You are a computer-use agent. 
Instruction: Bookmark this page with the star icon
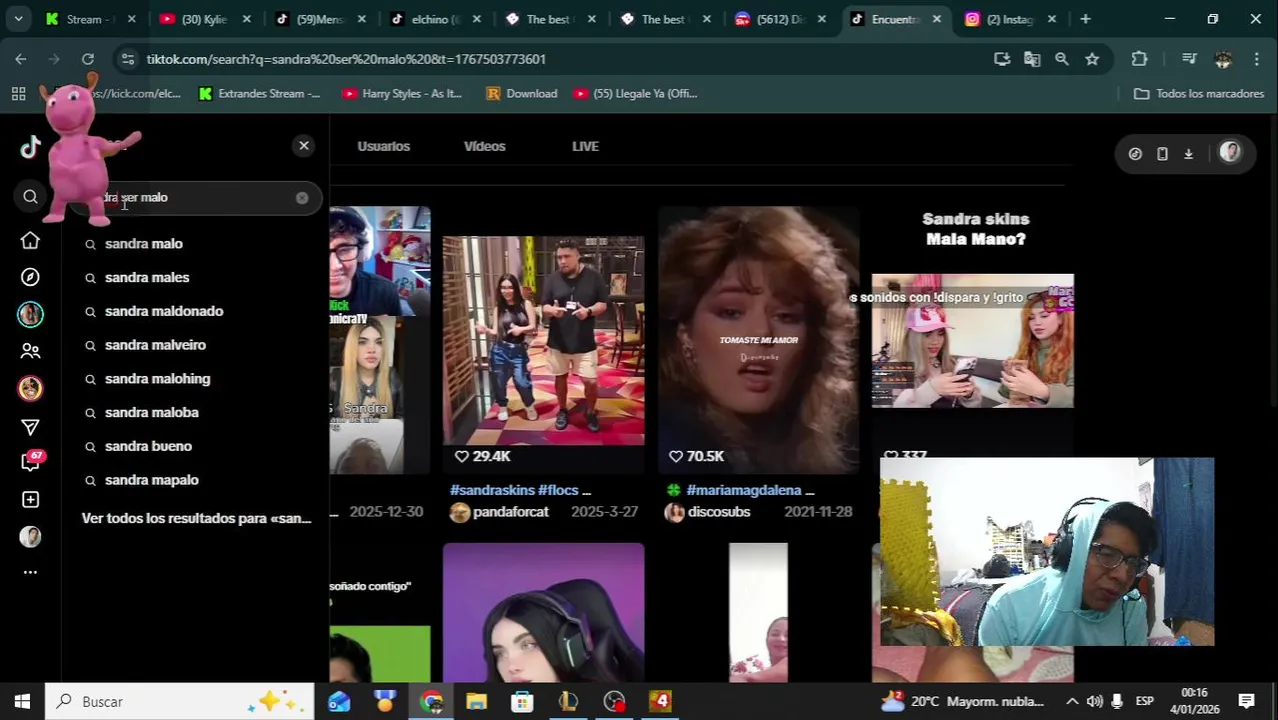tap(1092, 59)
